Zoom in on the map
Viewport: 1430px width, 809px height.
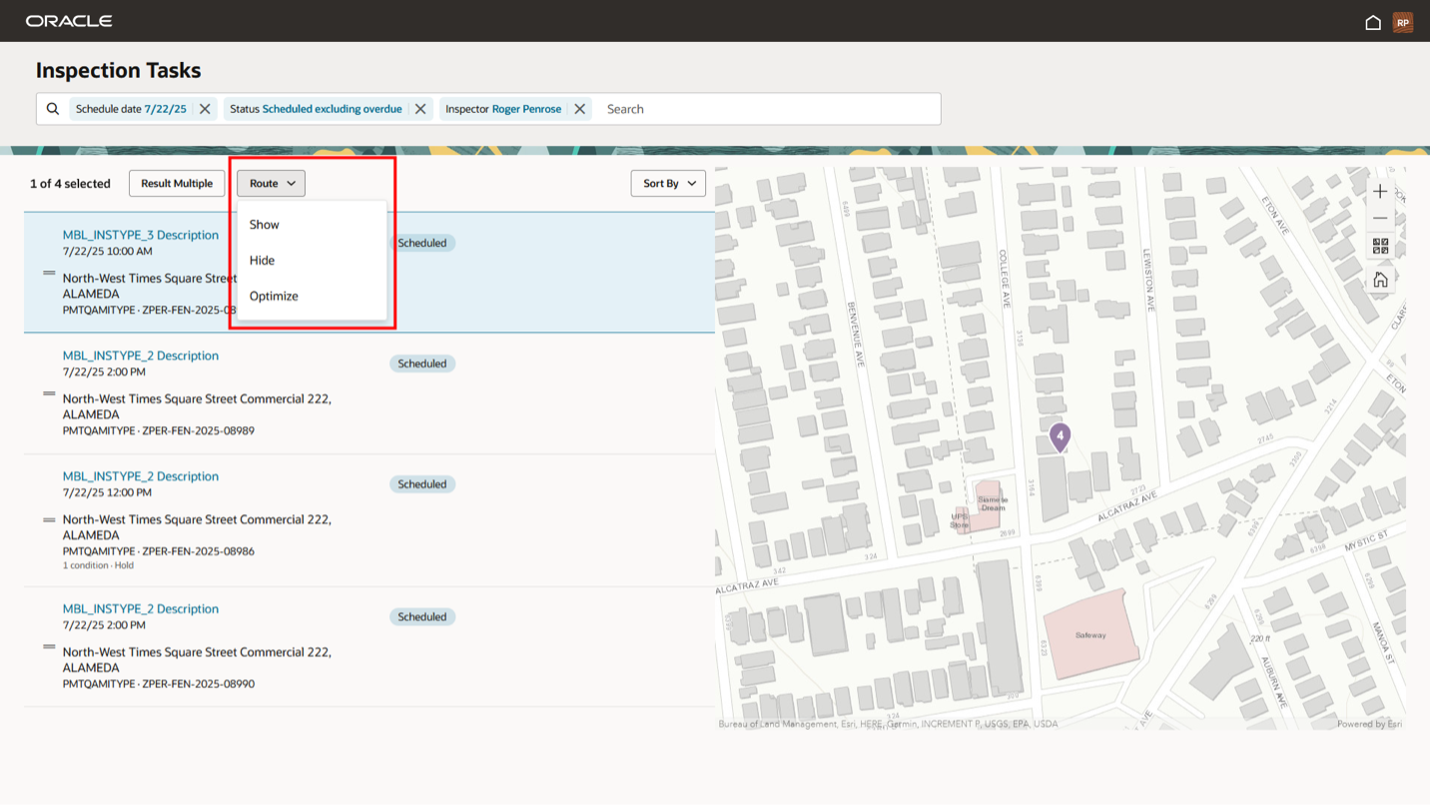[1380, 191]
